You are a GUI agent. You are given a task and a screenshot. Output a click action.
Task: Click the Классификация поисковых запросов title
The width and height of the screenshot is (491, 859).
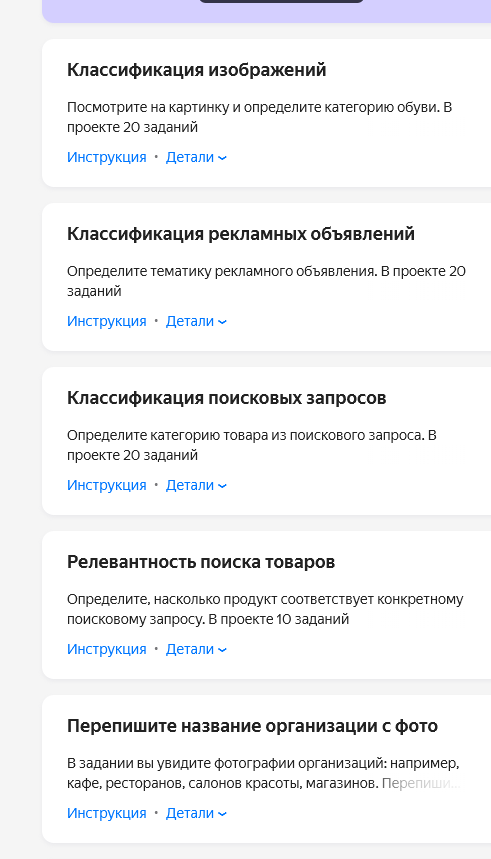pyautogui.click(x=227, y=398)
